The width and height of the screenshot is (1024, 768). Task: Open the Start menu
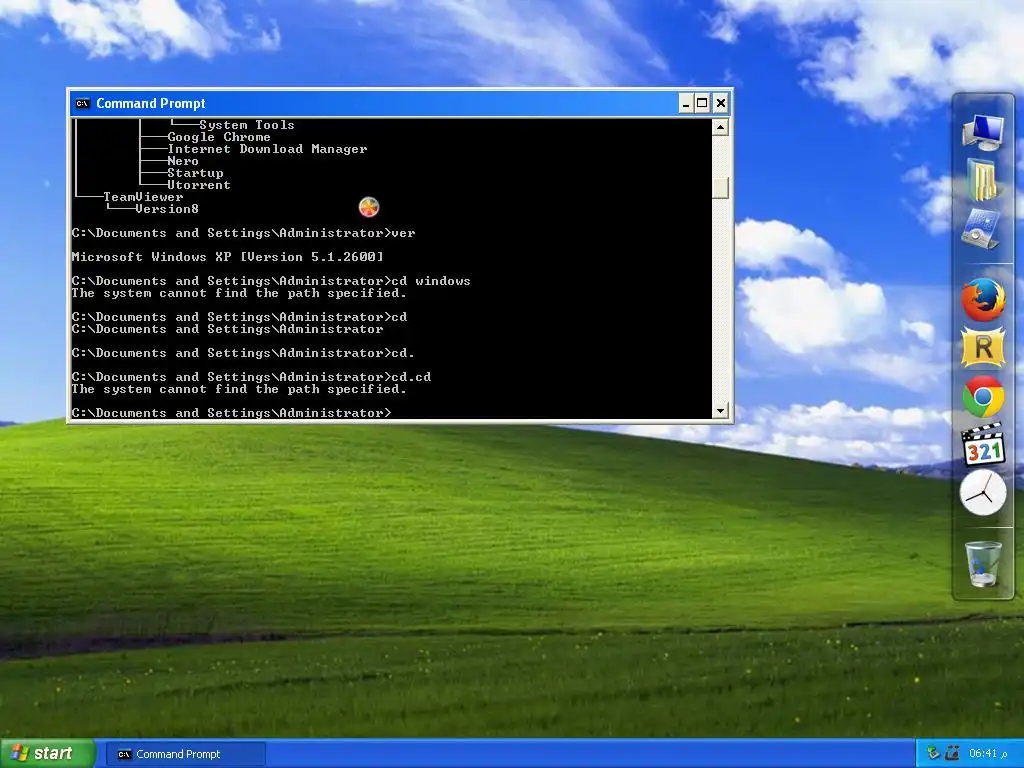[x=48, y=754]
